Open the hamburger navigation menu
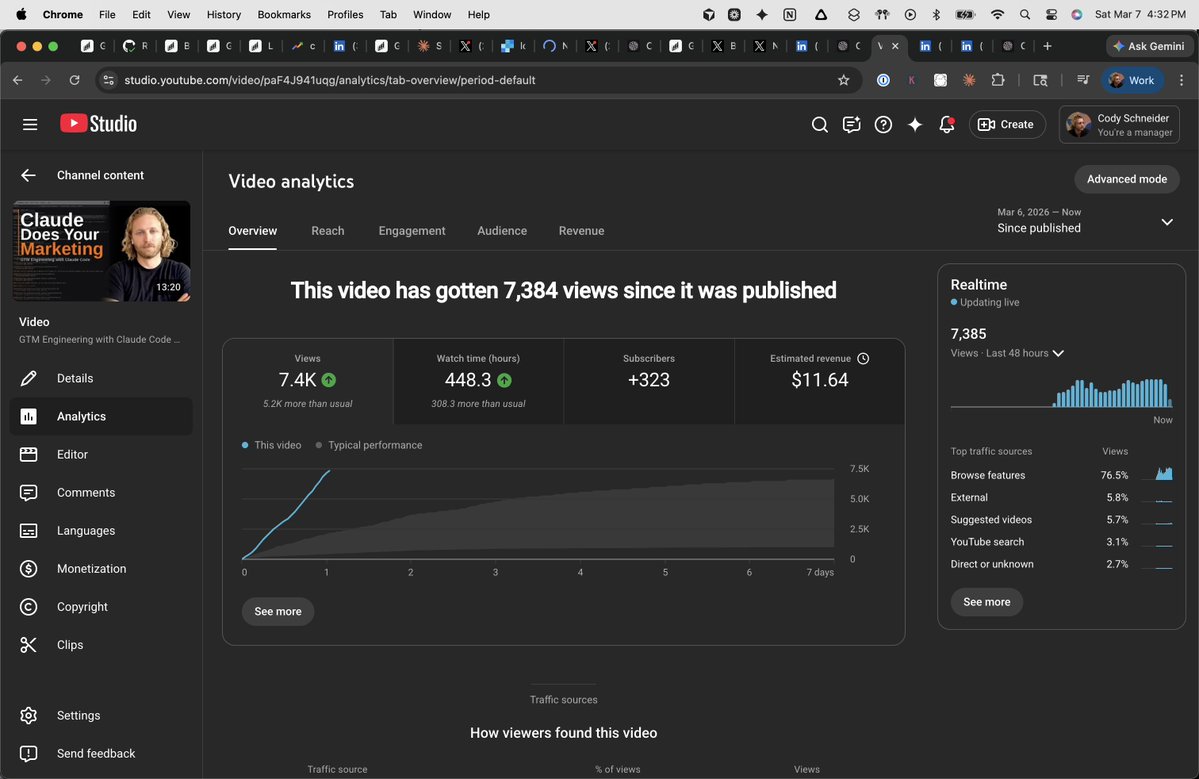 (30, 124)
